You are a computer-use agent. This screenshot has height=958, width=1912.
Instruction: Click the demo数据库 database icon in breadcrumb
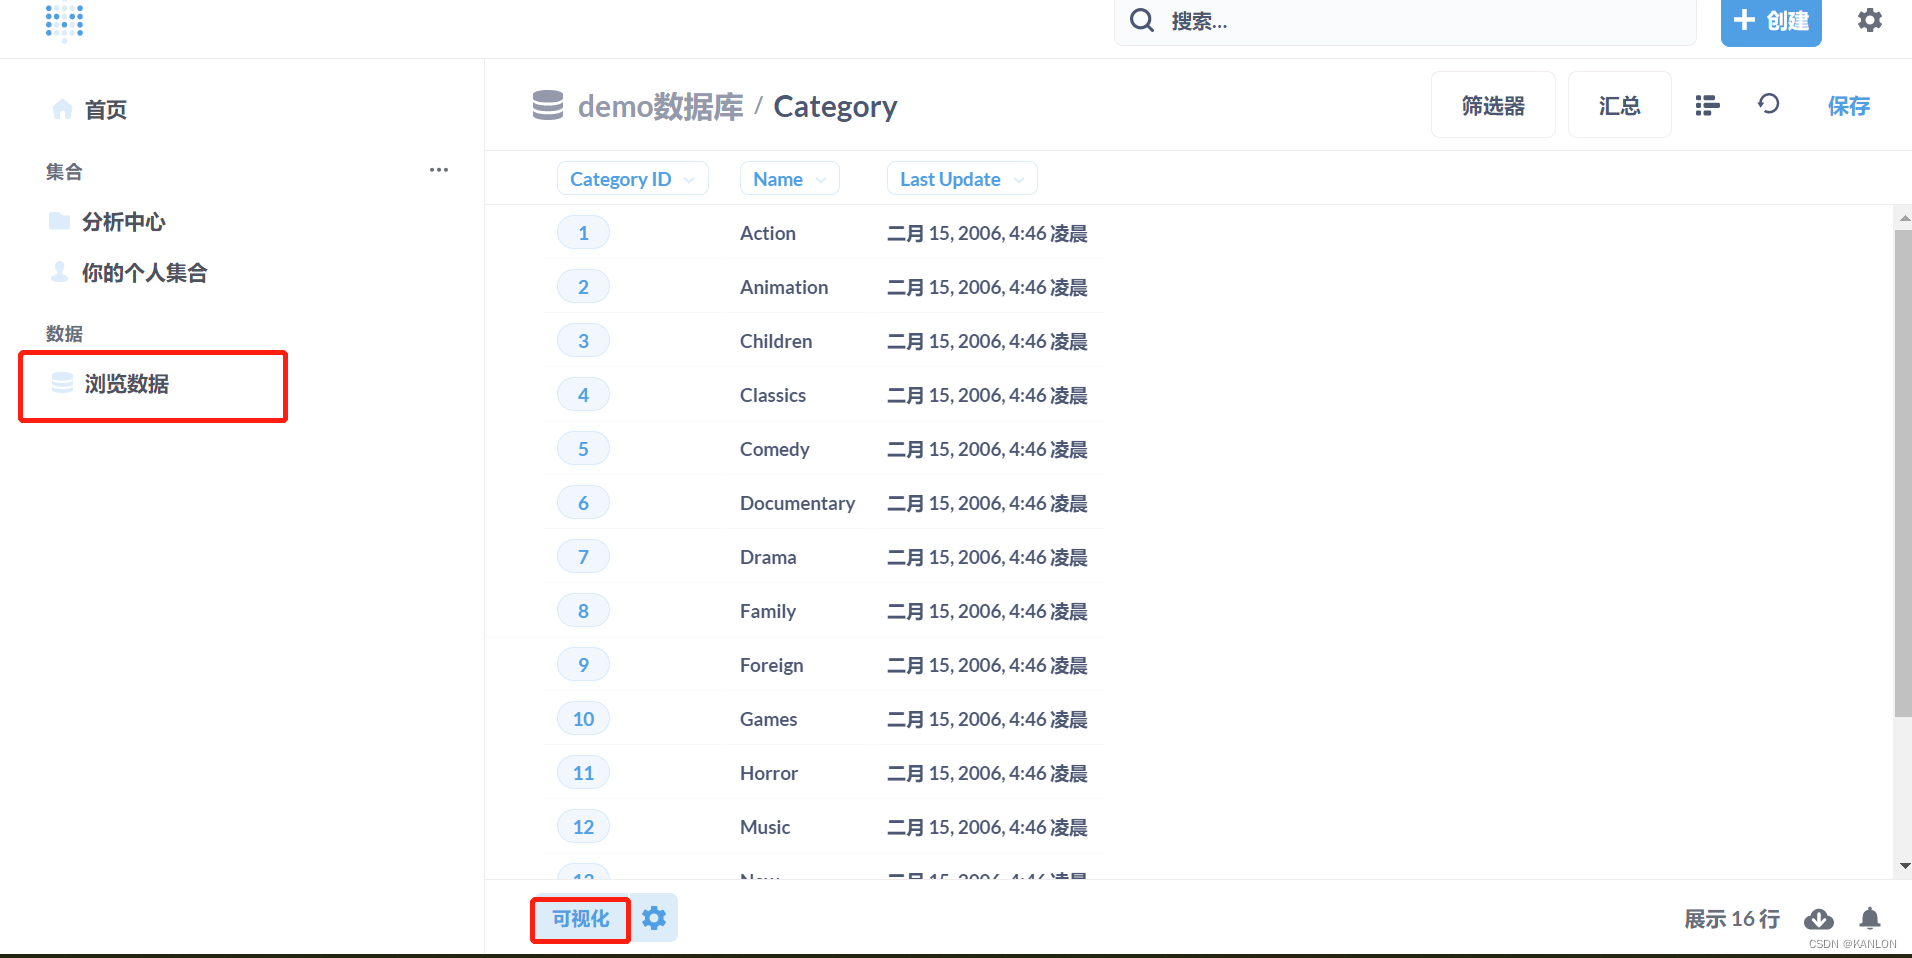(x=547, y=105)
